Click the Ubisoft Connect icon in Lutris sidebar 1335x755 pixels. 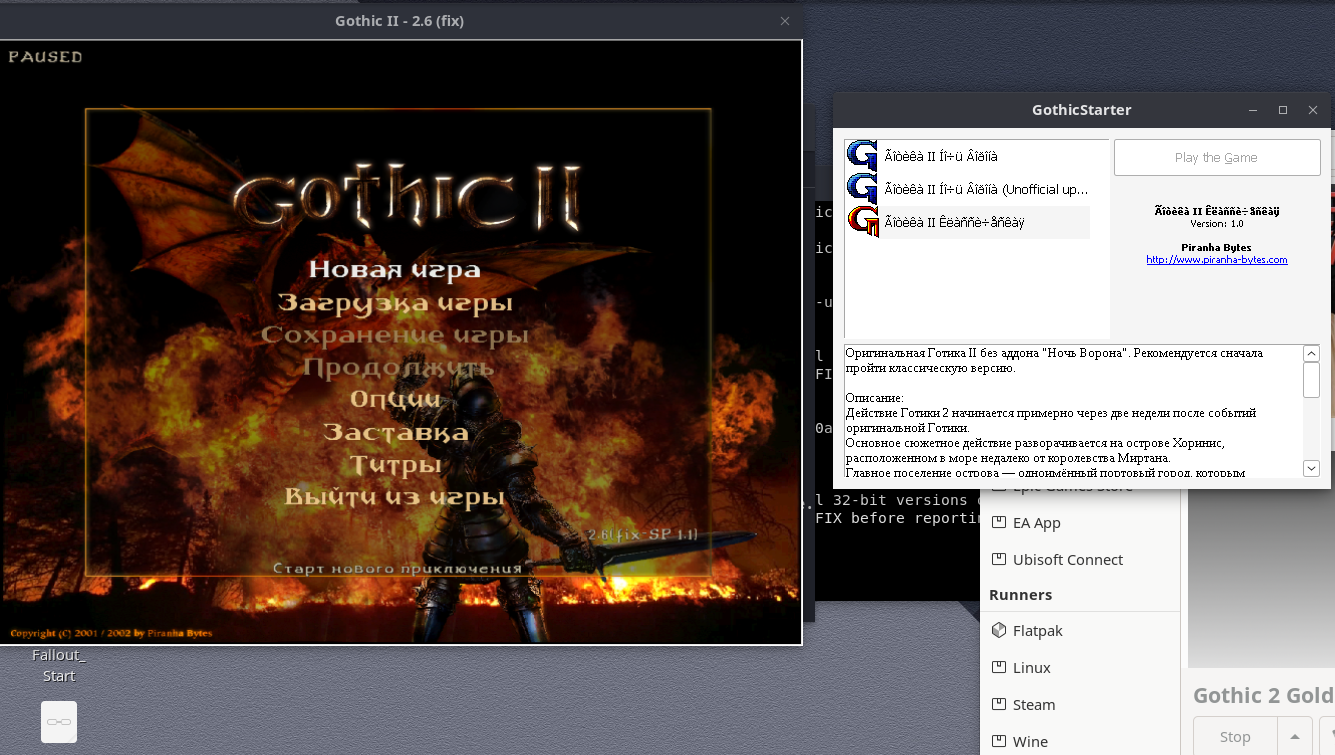[998, 559]
